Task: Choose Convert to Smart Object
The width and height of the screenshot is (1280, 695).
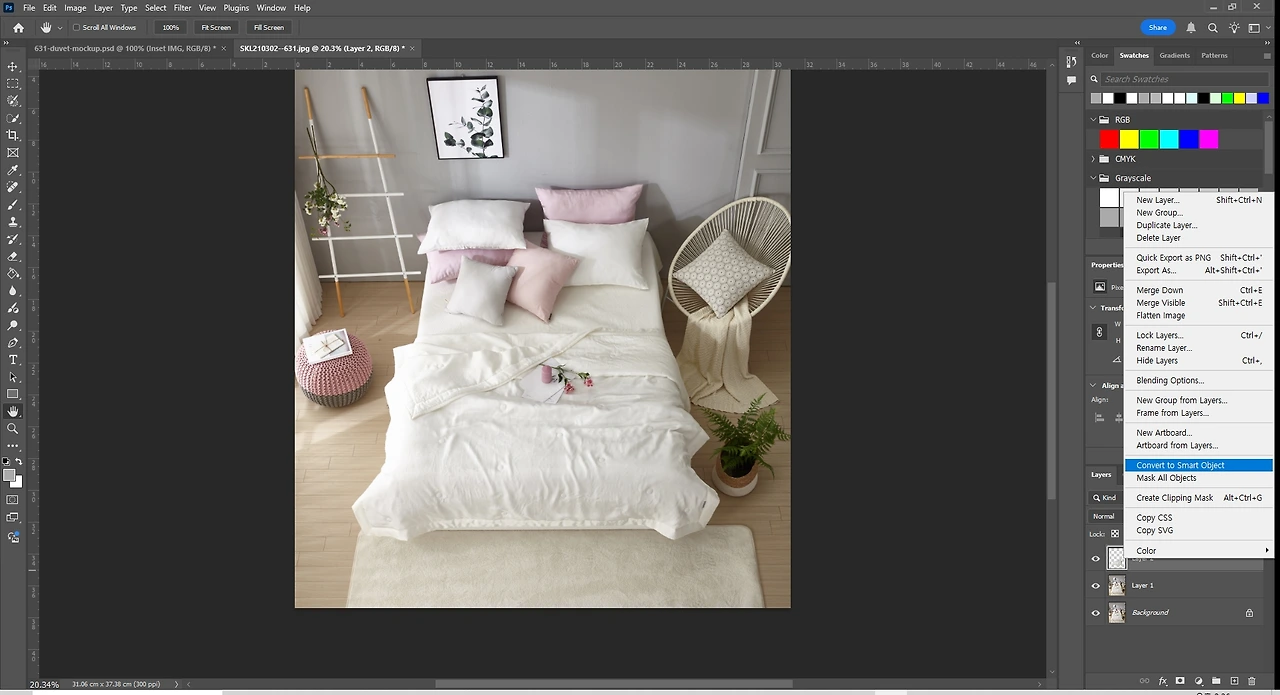Action: [1180, 465]
